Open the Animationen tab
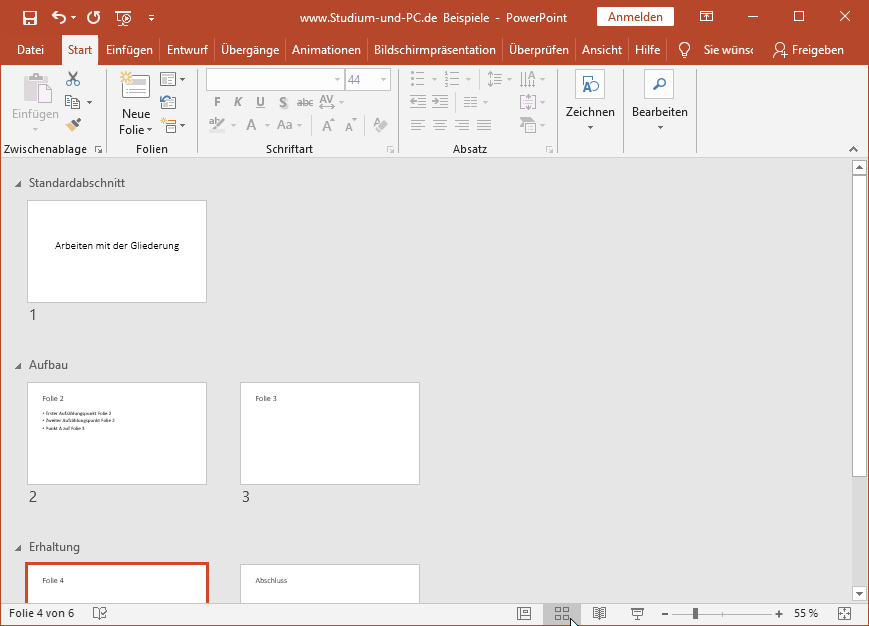869x626 pixels. 326,50
